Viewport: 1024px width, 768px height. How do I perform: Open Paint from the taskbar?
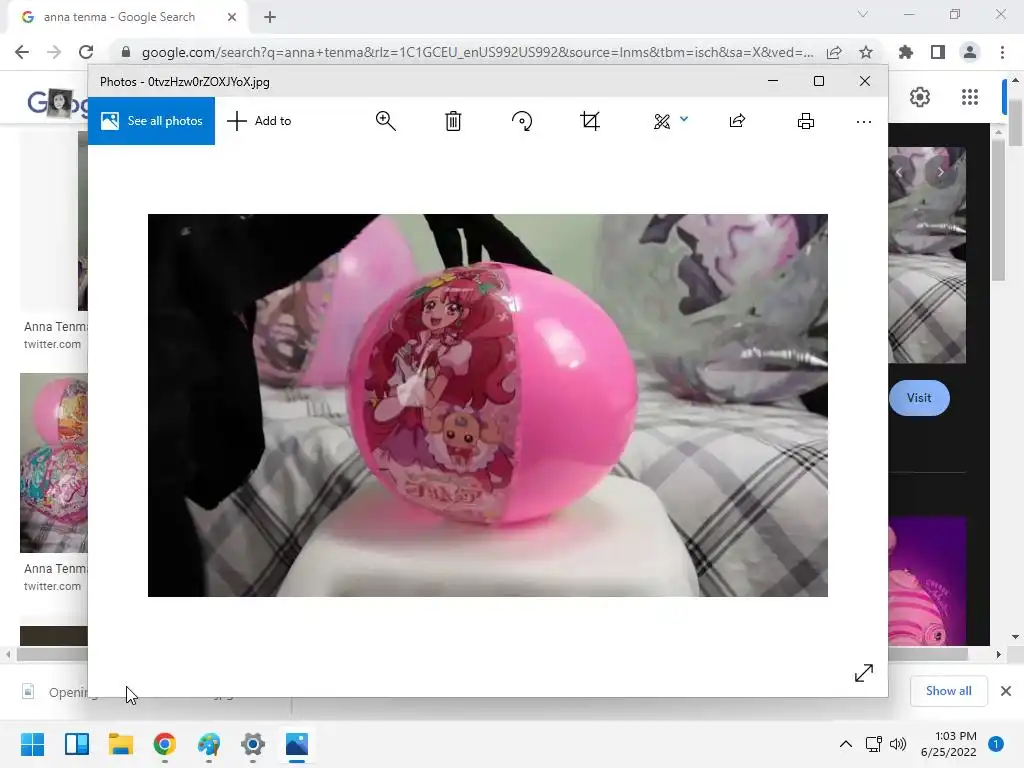point(209,744)
